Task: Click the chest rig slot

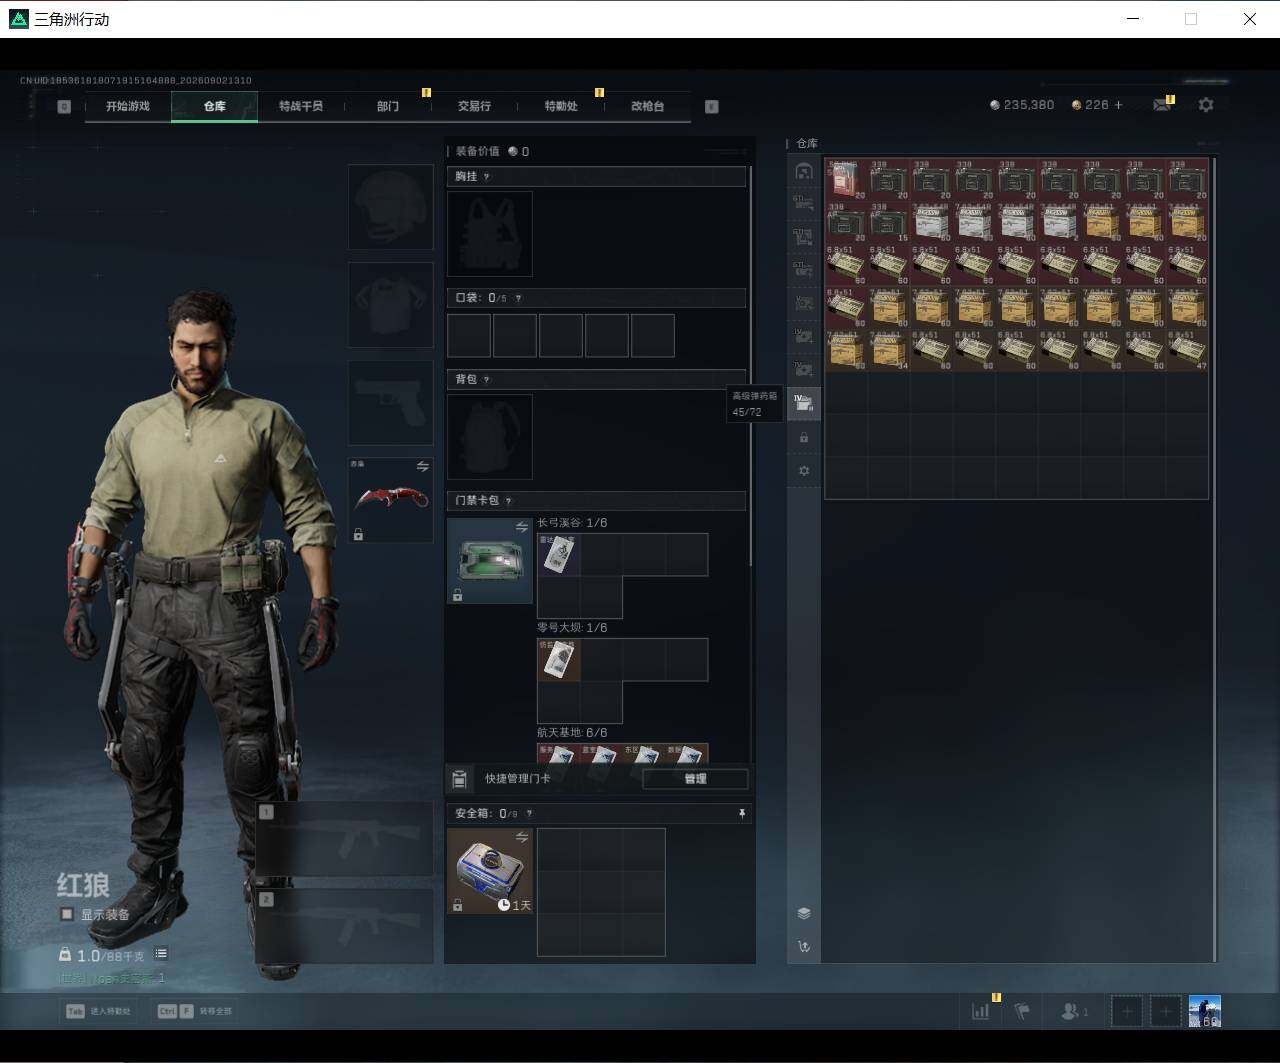Action: (x=490, y=234)
